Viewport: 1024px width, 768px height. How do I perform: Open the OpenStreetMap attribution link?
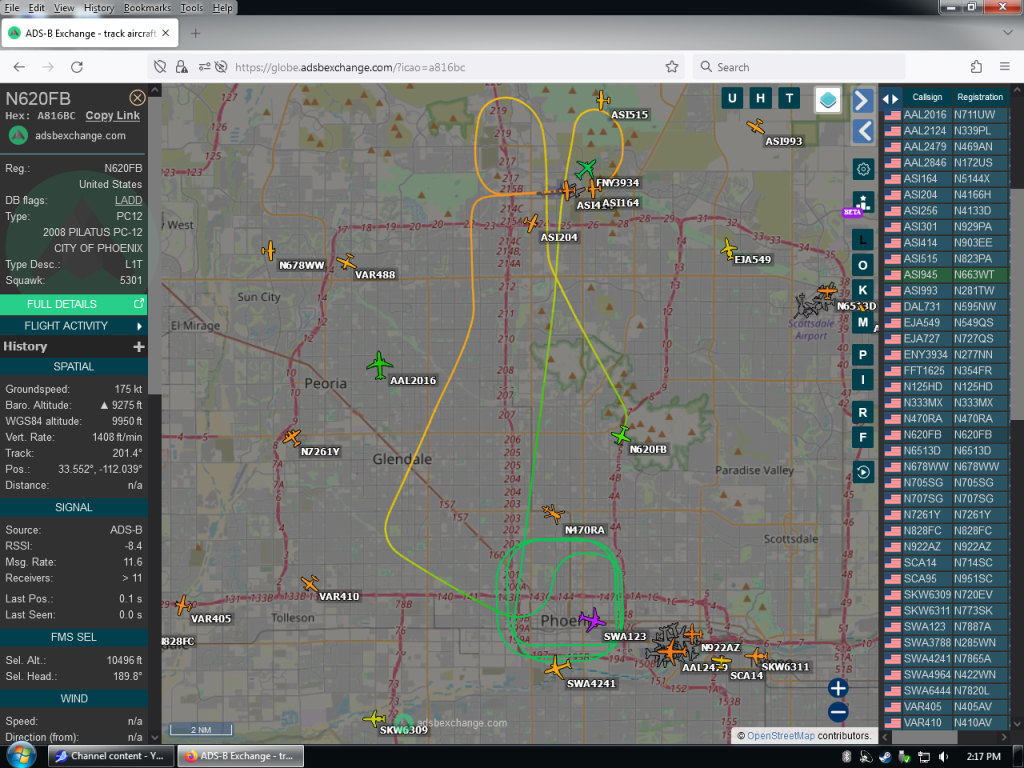click(x=780, y=736)
